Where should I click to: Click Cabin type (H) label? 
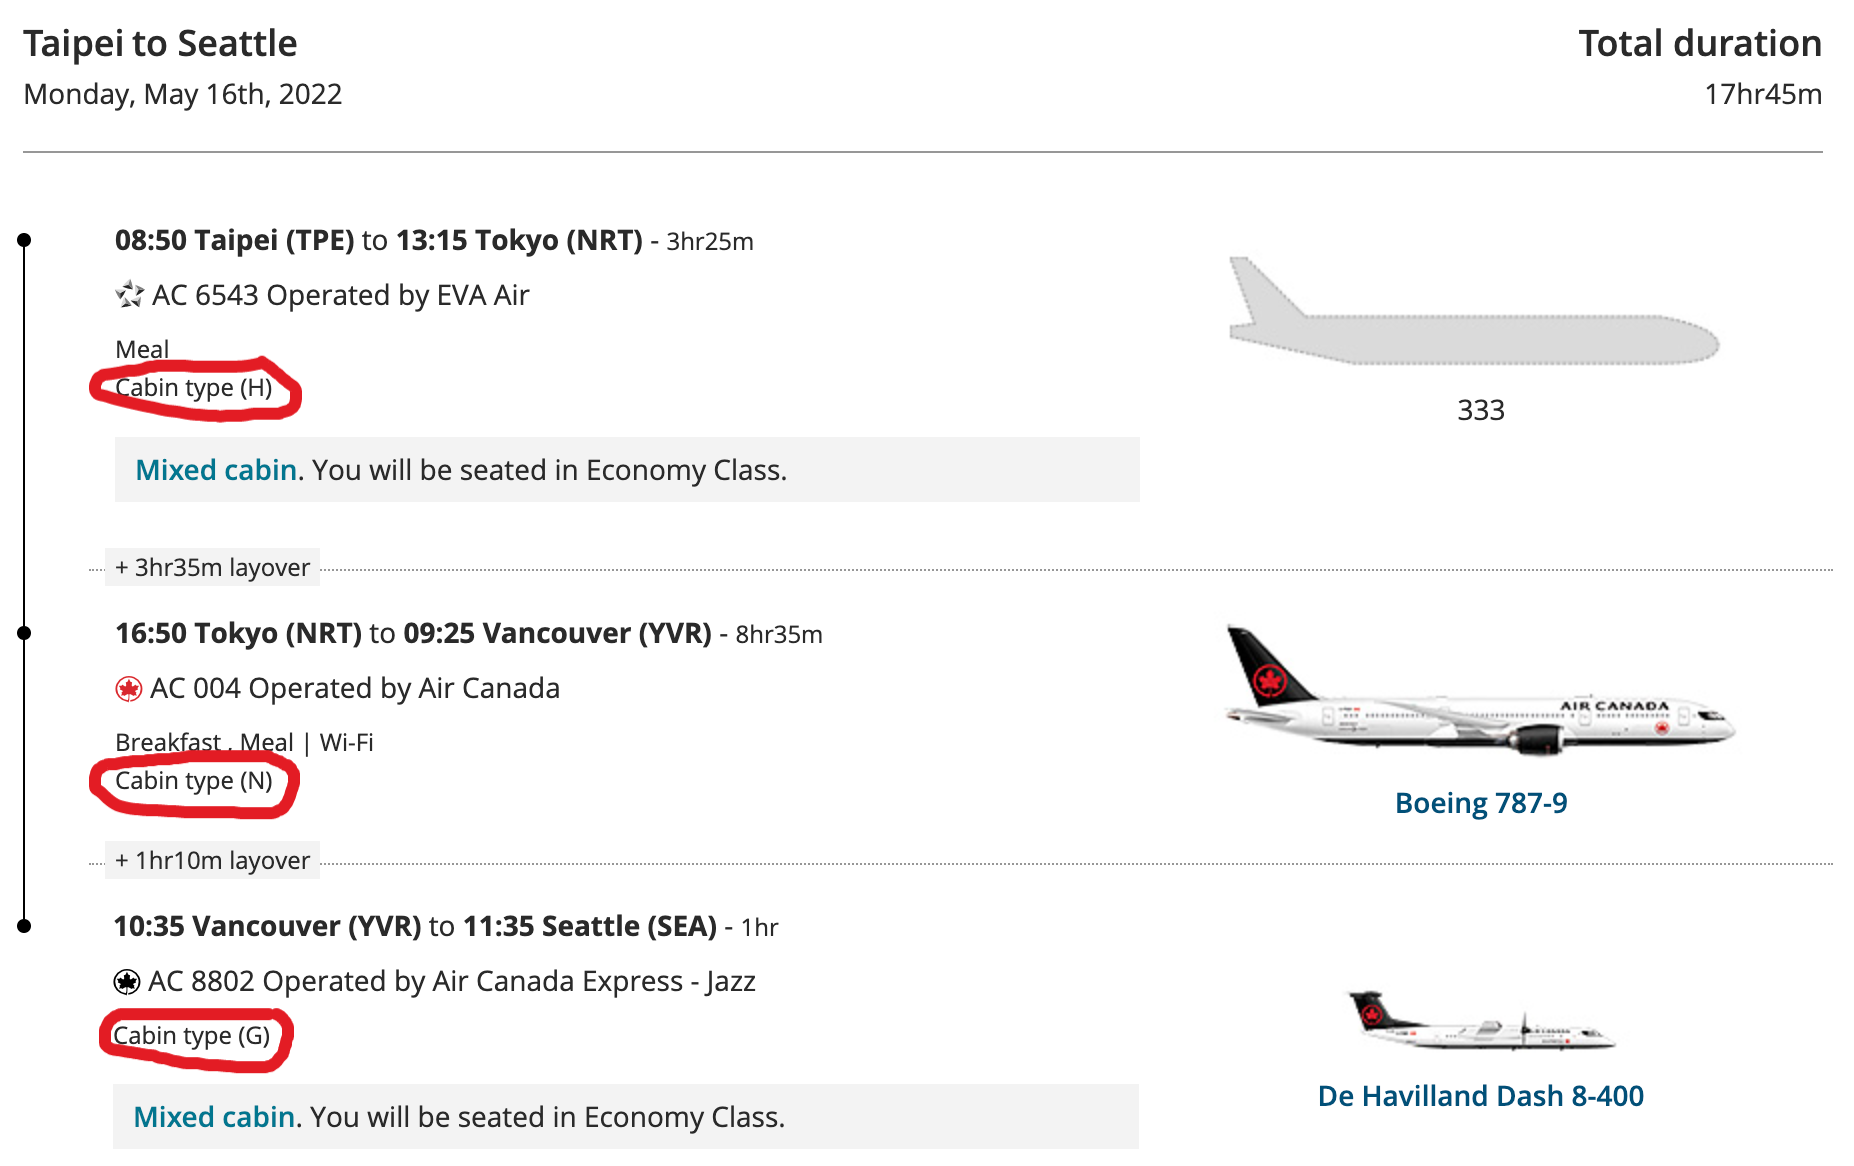pos(194,388)
